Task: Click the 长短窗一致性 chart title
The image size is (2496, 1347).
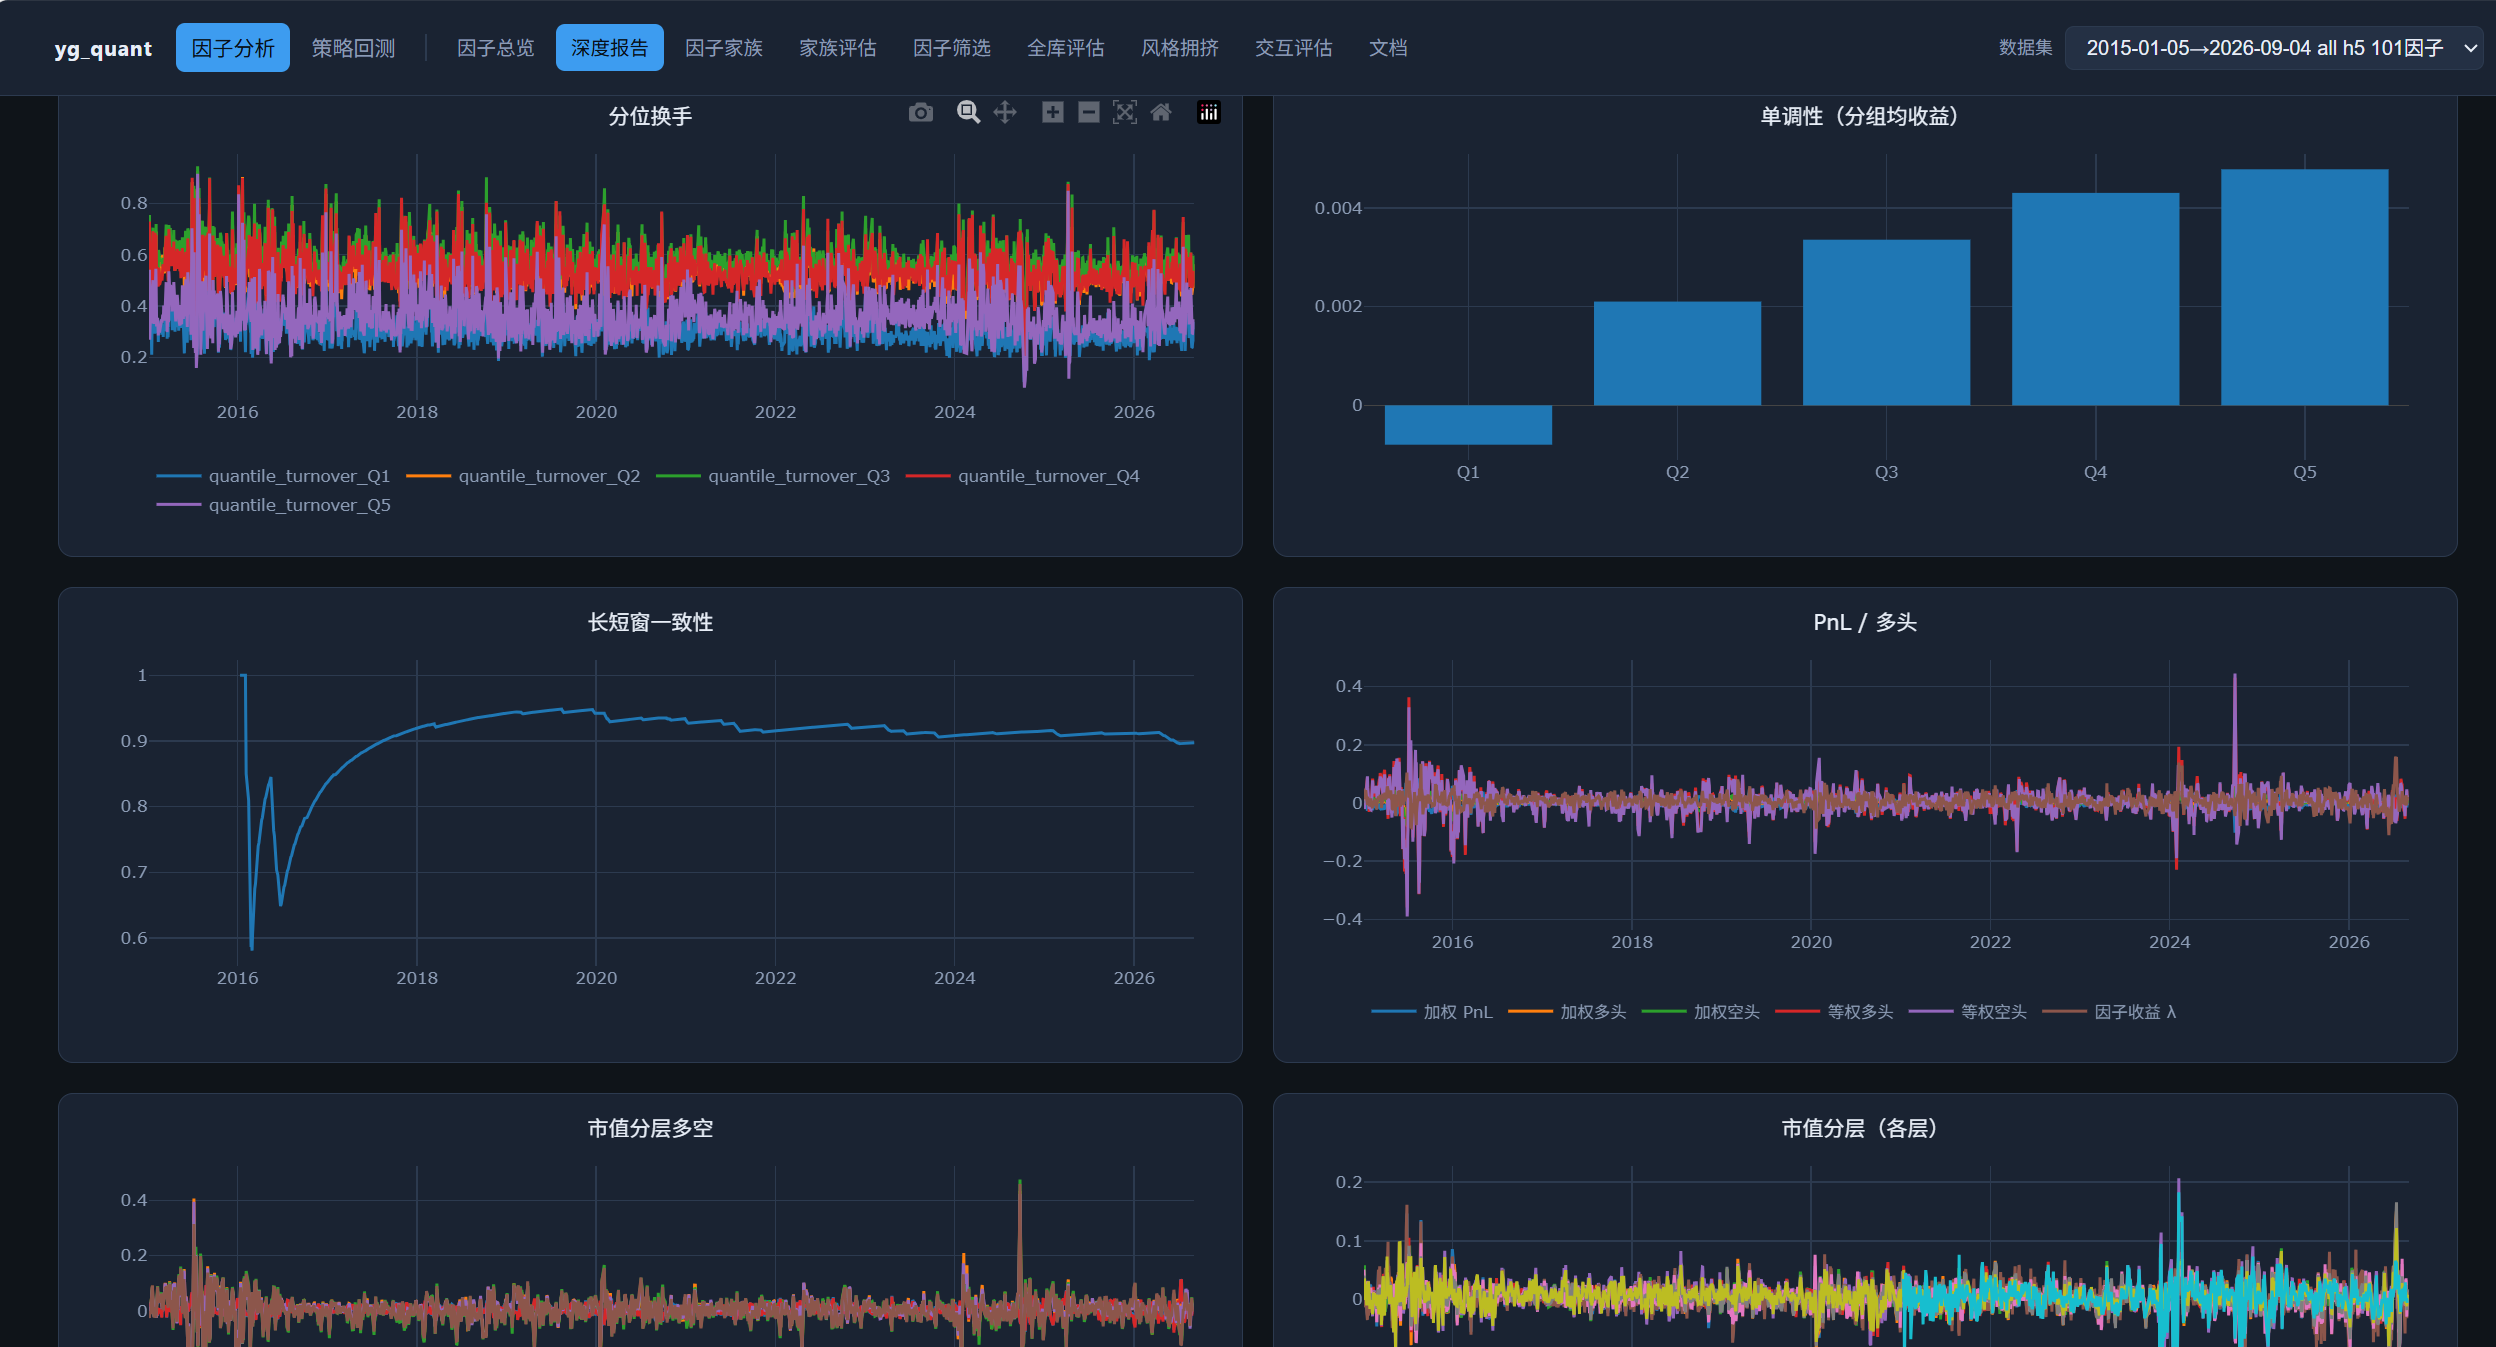Action: 650,622
